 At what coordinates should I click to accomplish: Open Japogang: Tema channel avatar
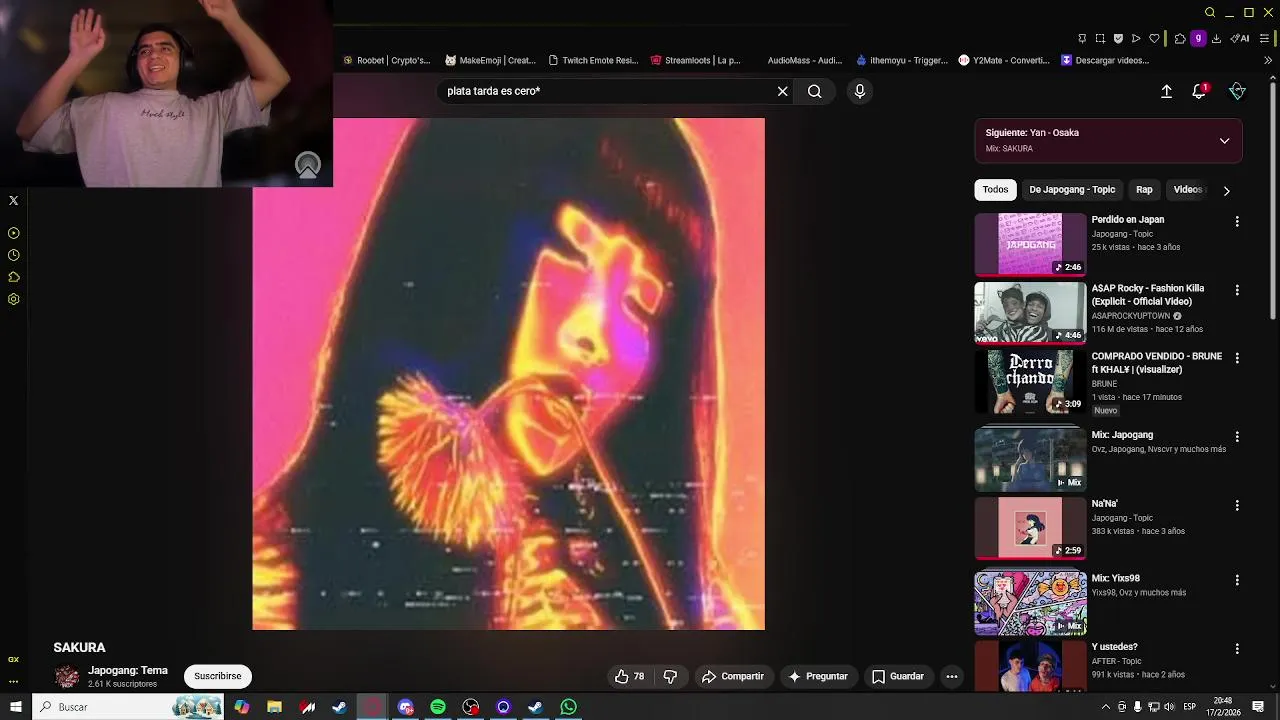[x=67, y=677]
